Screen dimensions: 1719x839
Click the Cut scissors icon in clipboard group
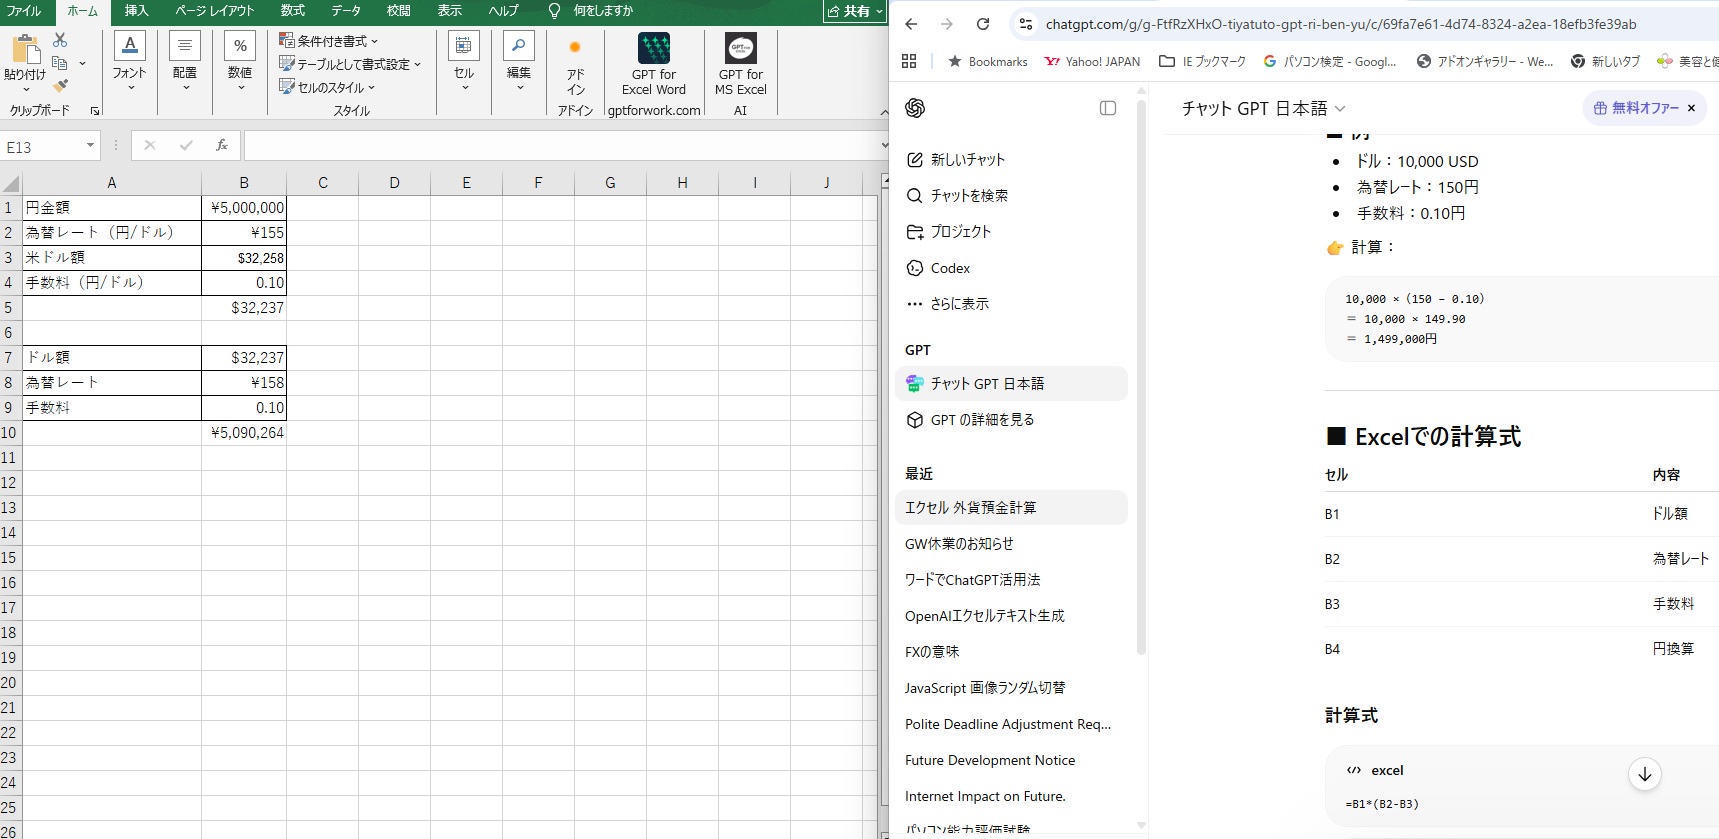click(x=60, y=40)
